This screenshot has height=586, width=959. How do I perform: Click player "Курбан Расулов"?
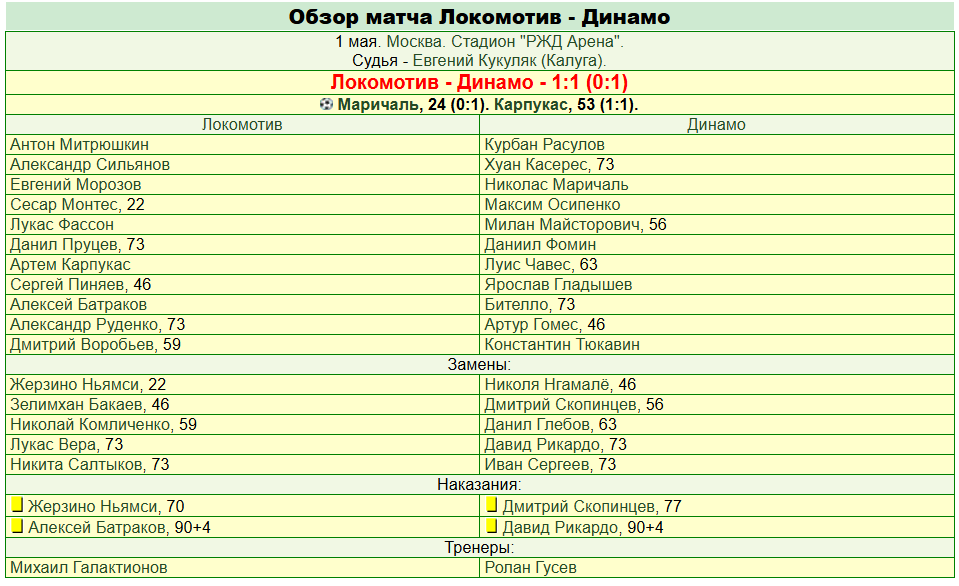click(x=545, y=144)
